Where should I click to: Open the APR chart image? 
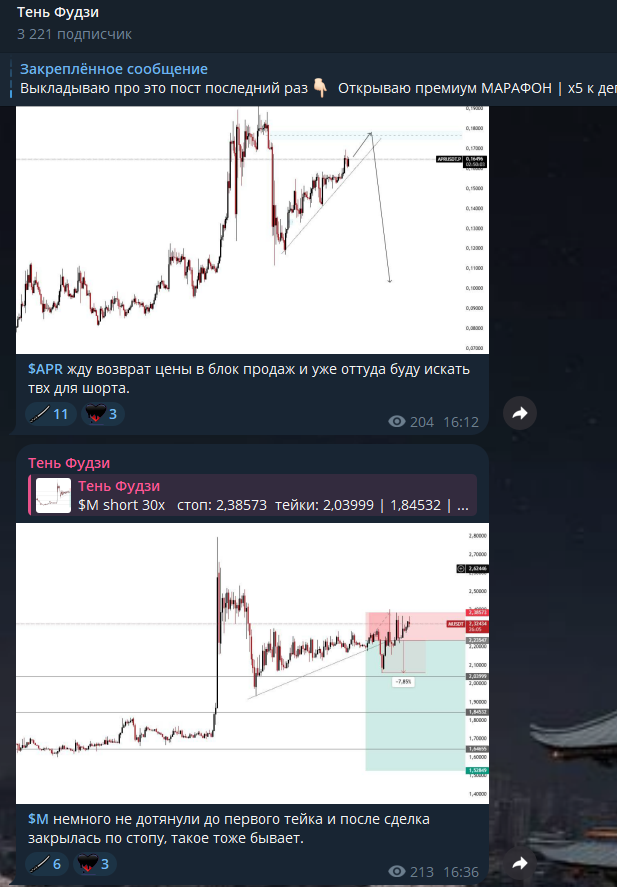pos(252,230)
